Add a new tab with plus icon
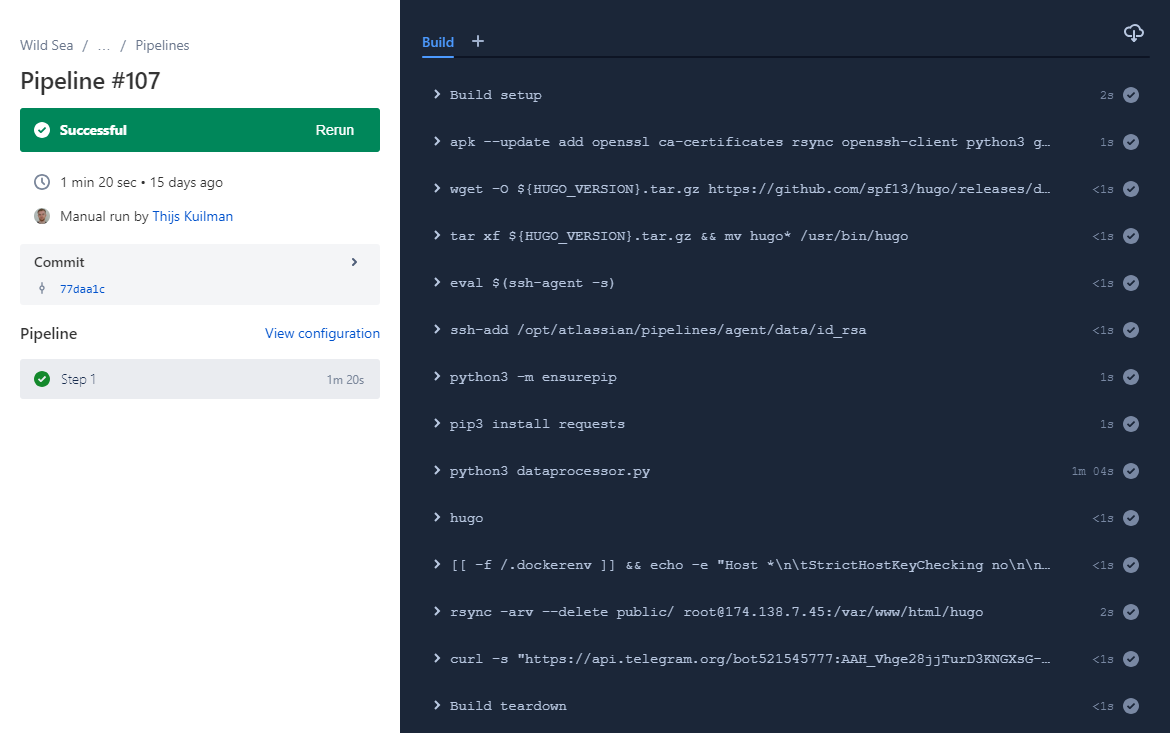The height and width of the screenshot is (733, 1170). click(478, 42)
